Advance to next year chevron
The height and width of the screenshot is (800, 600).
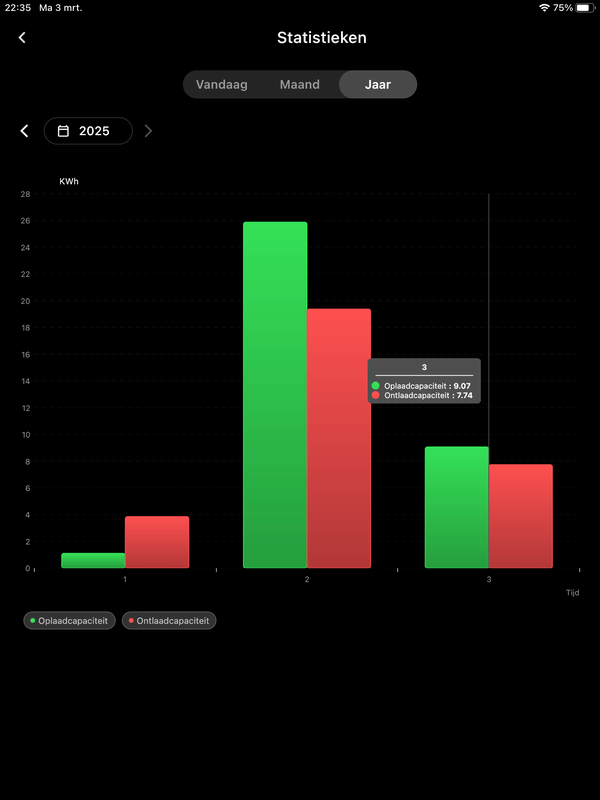148,131
